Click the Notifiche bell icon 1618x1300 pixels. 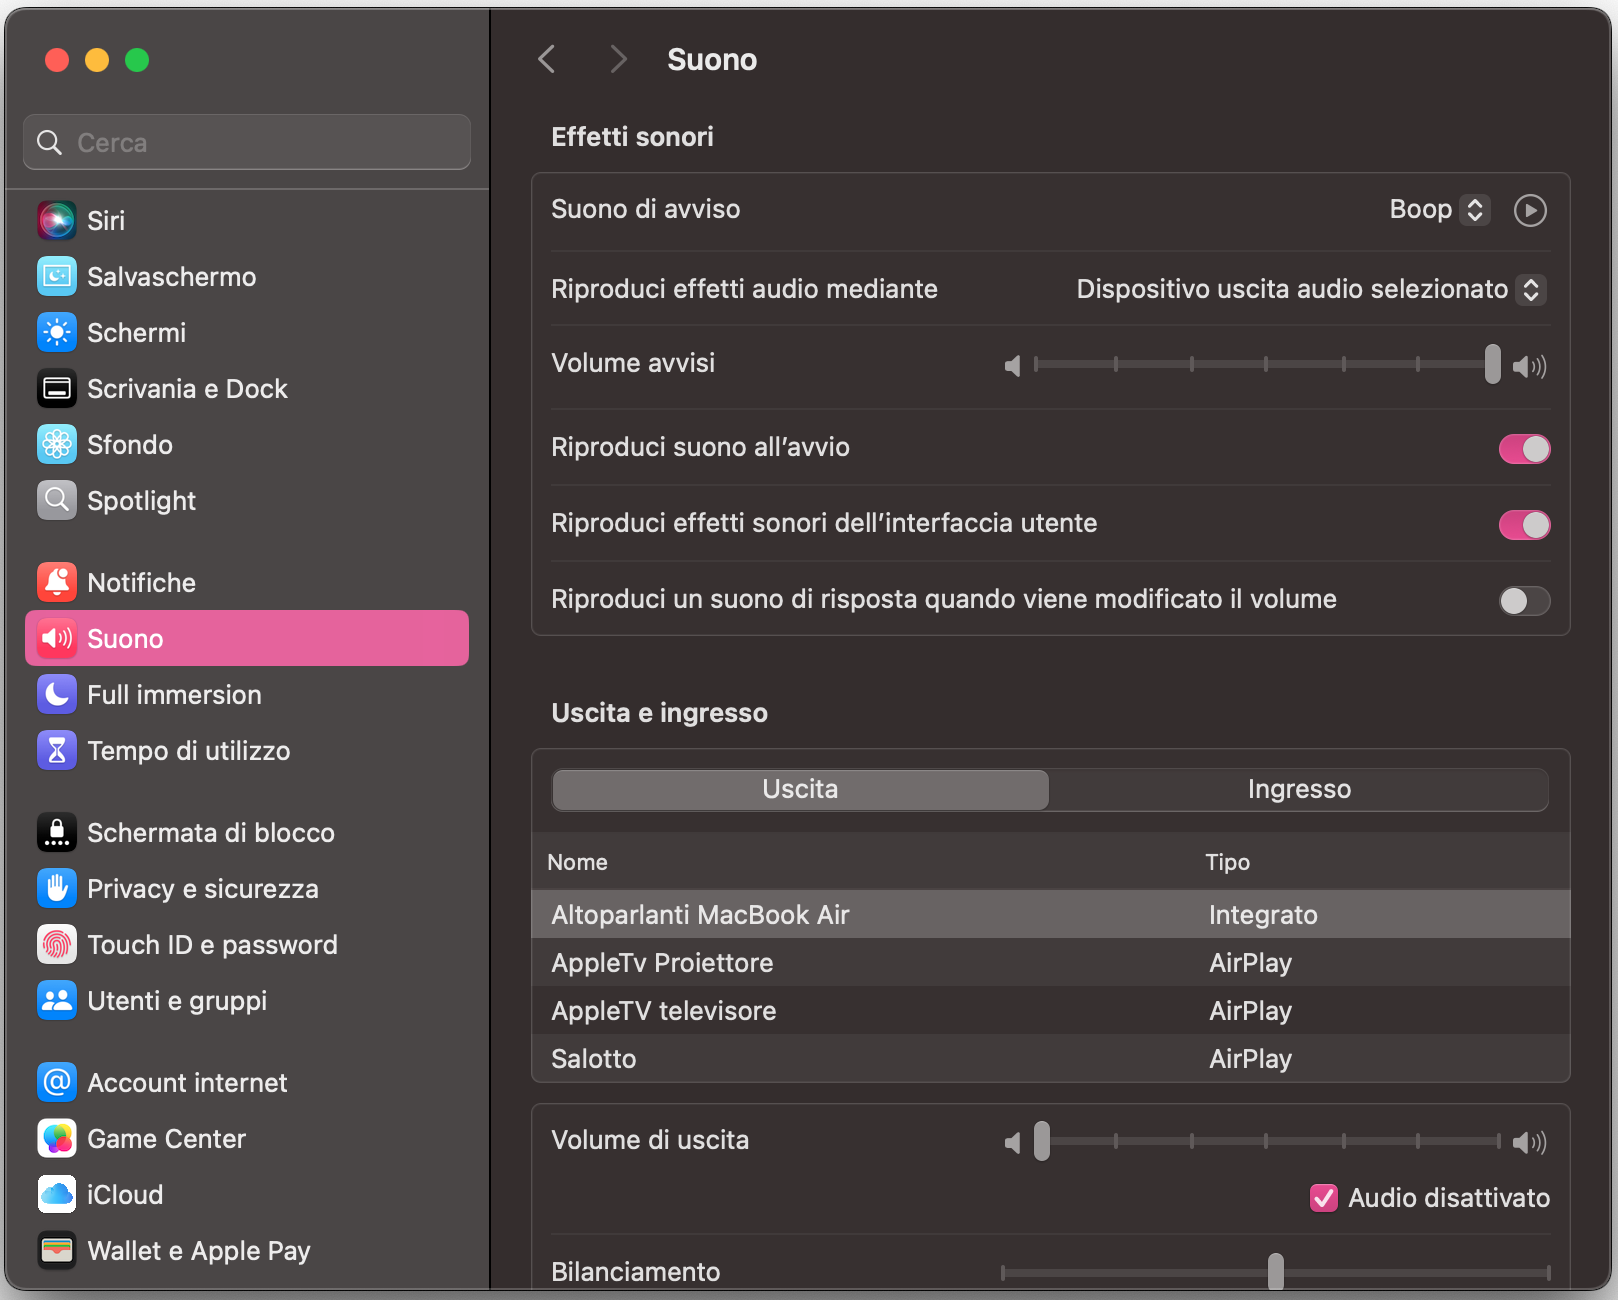[57, 582]
